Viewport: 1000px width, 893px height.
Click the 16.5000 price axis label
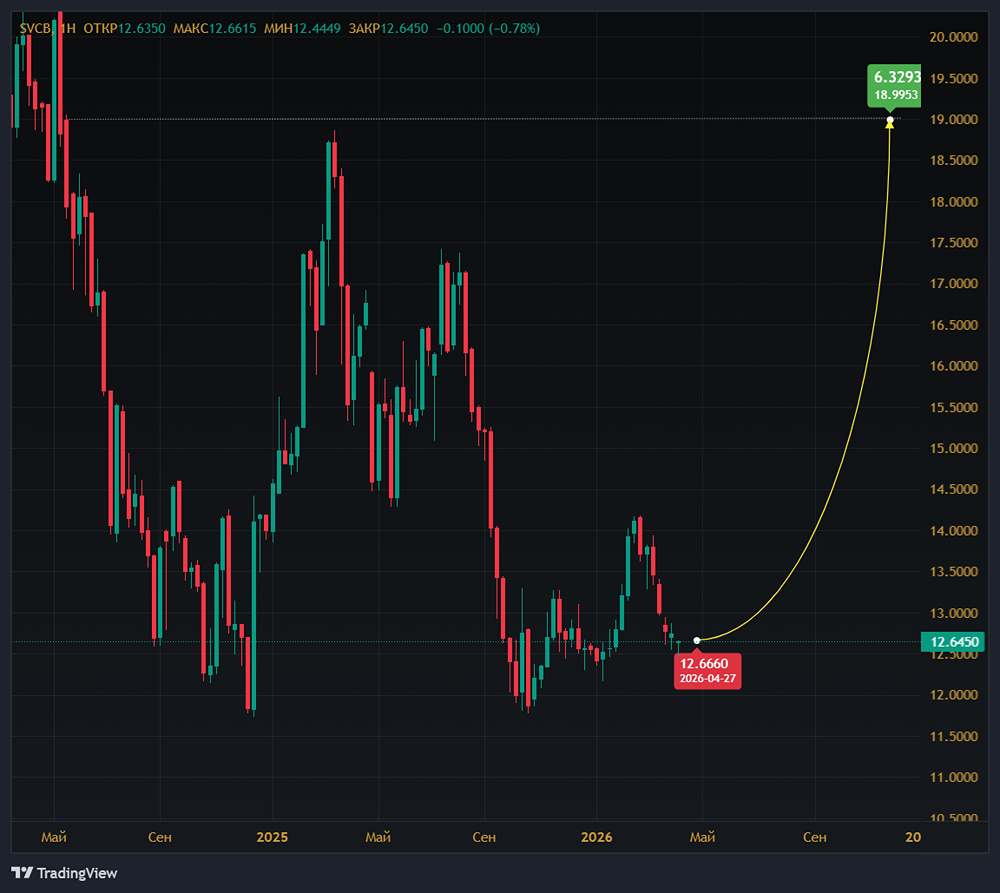click(x=953, y=325)
